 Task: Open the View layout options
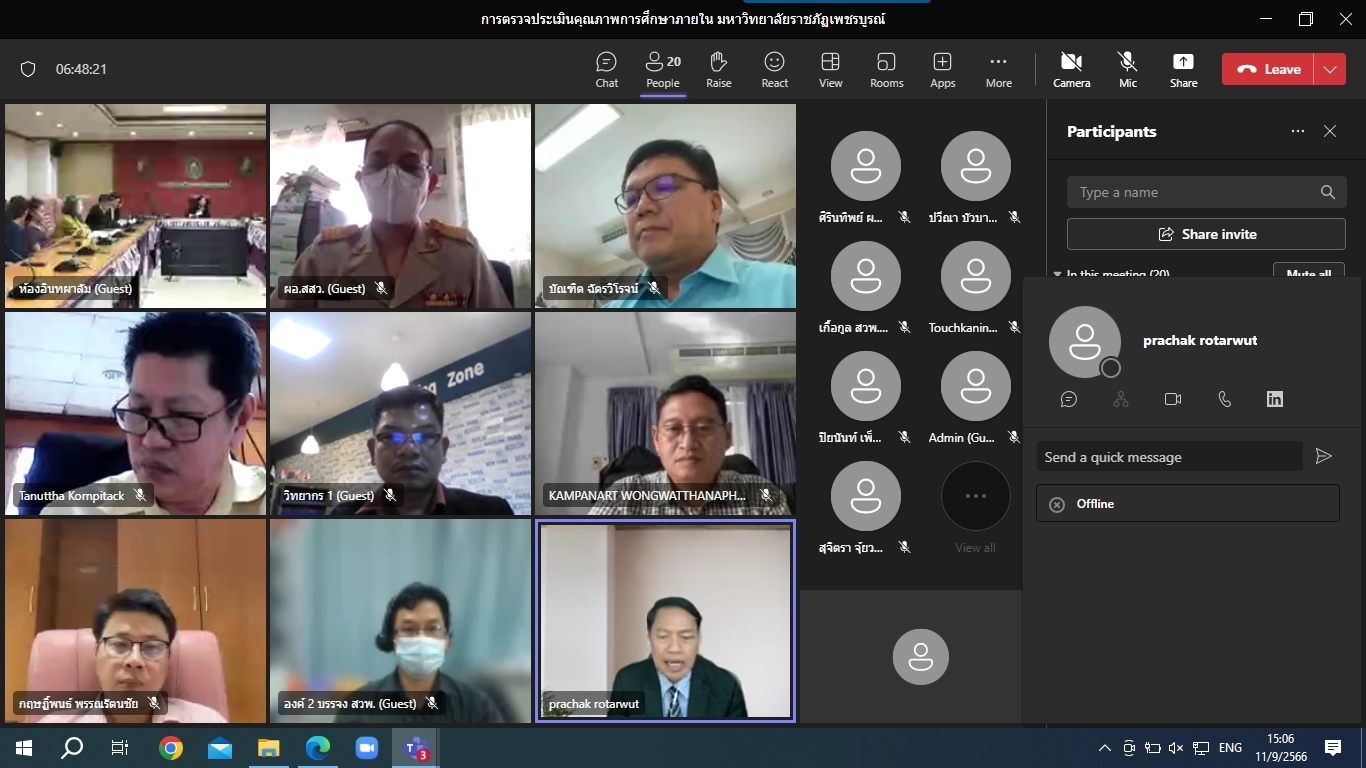click(x=830, y=69)
